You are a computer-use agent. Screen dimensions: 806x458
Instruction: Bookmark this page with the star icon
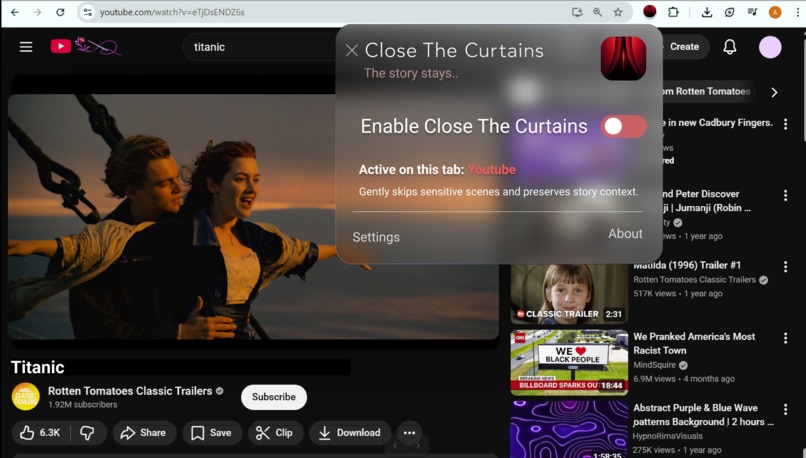tap(618, 12)
